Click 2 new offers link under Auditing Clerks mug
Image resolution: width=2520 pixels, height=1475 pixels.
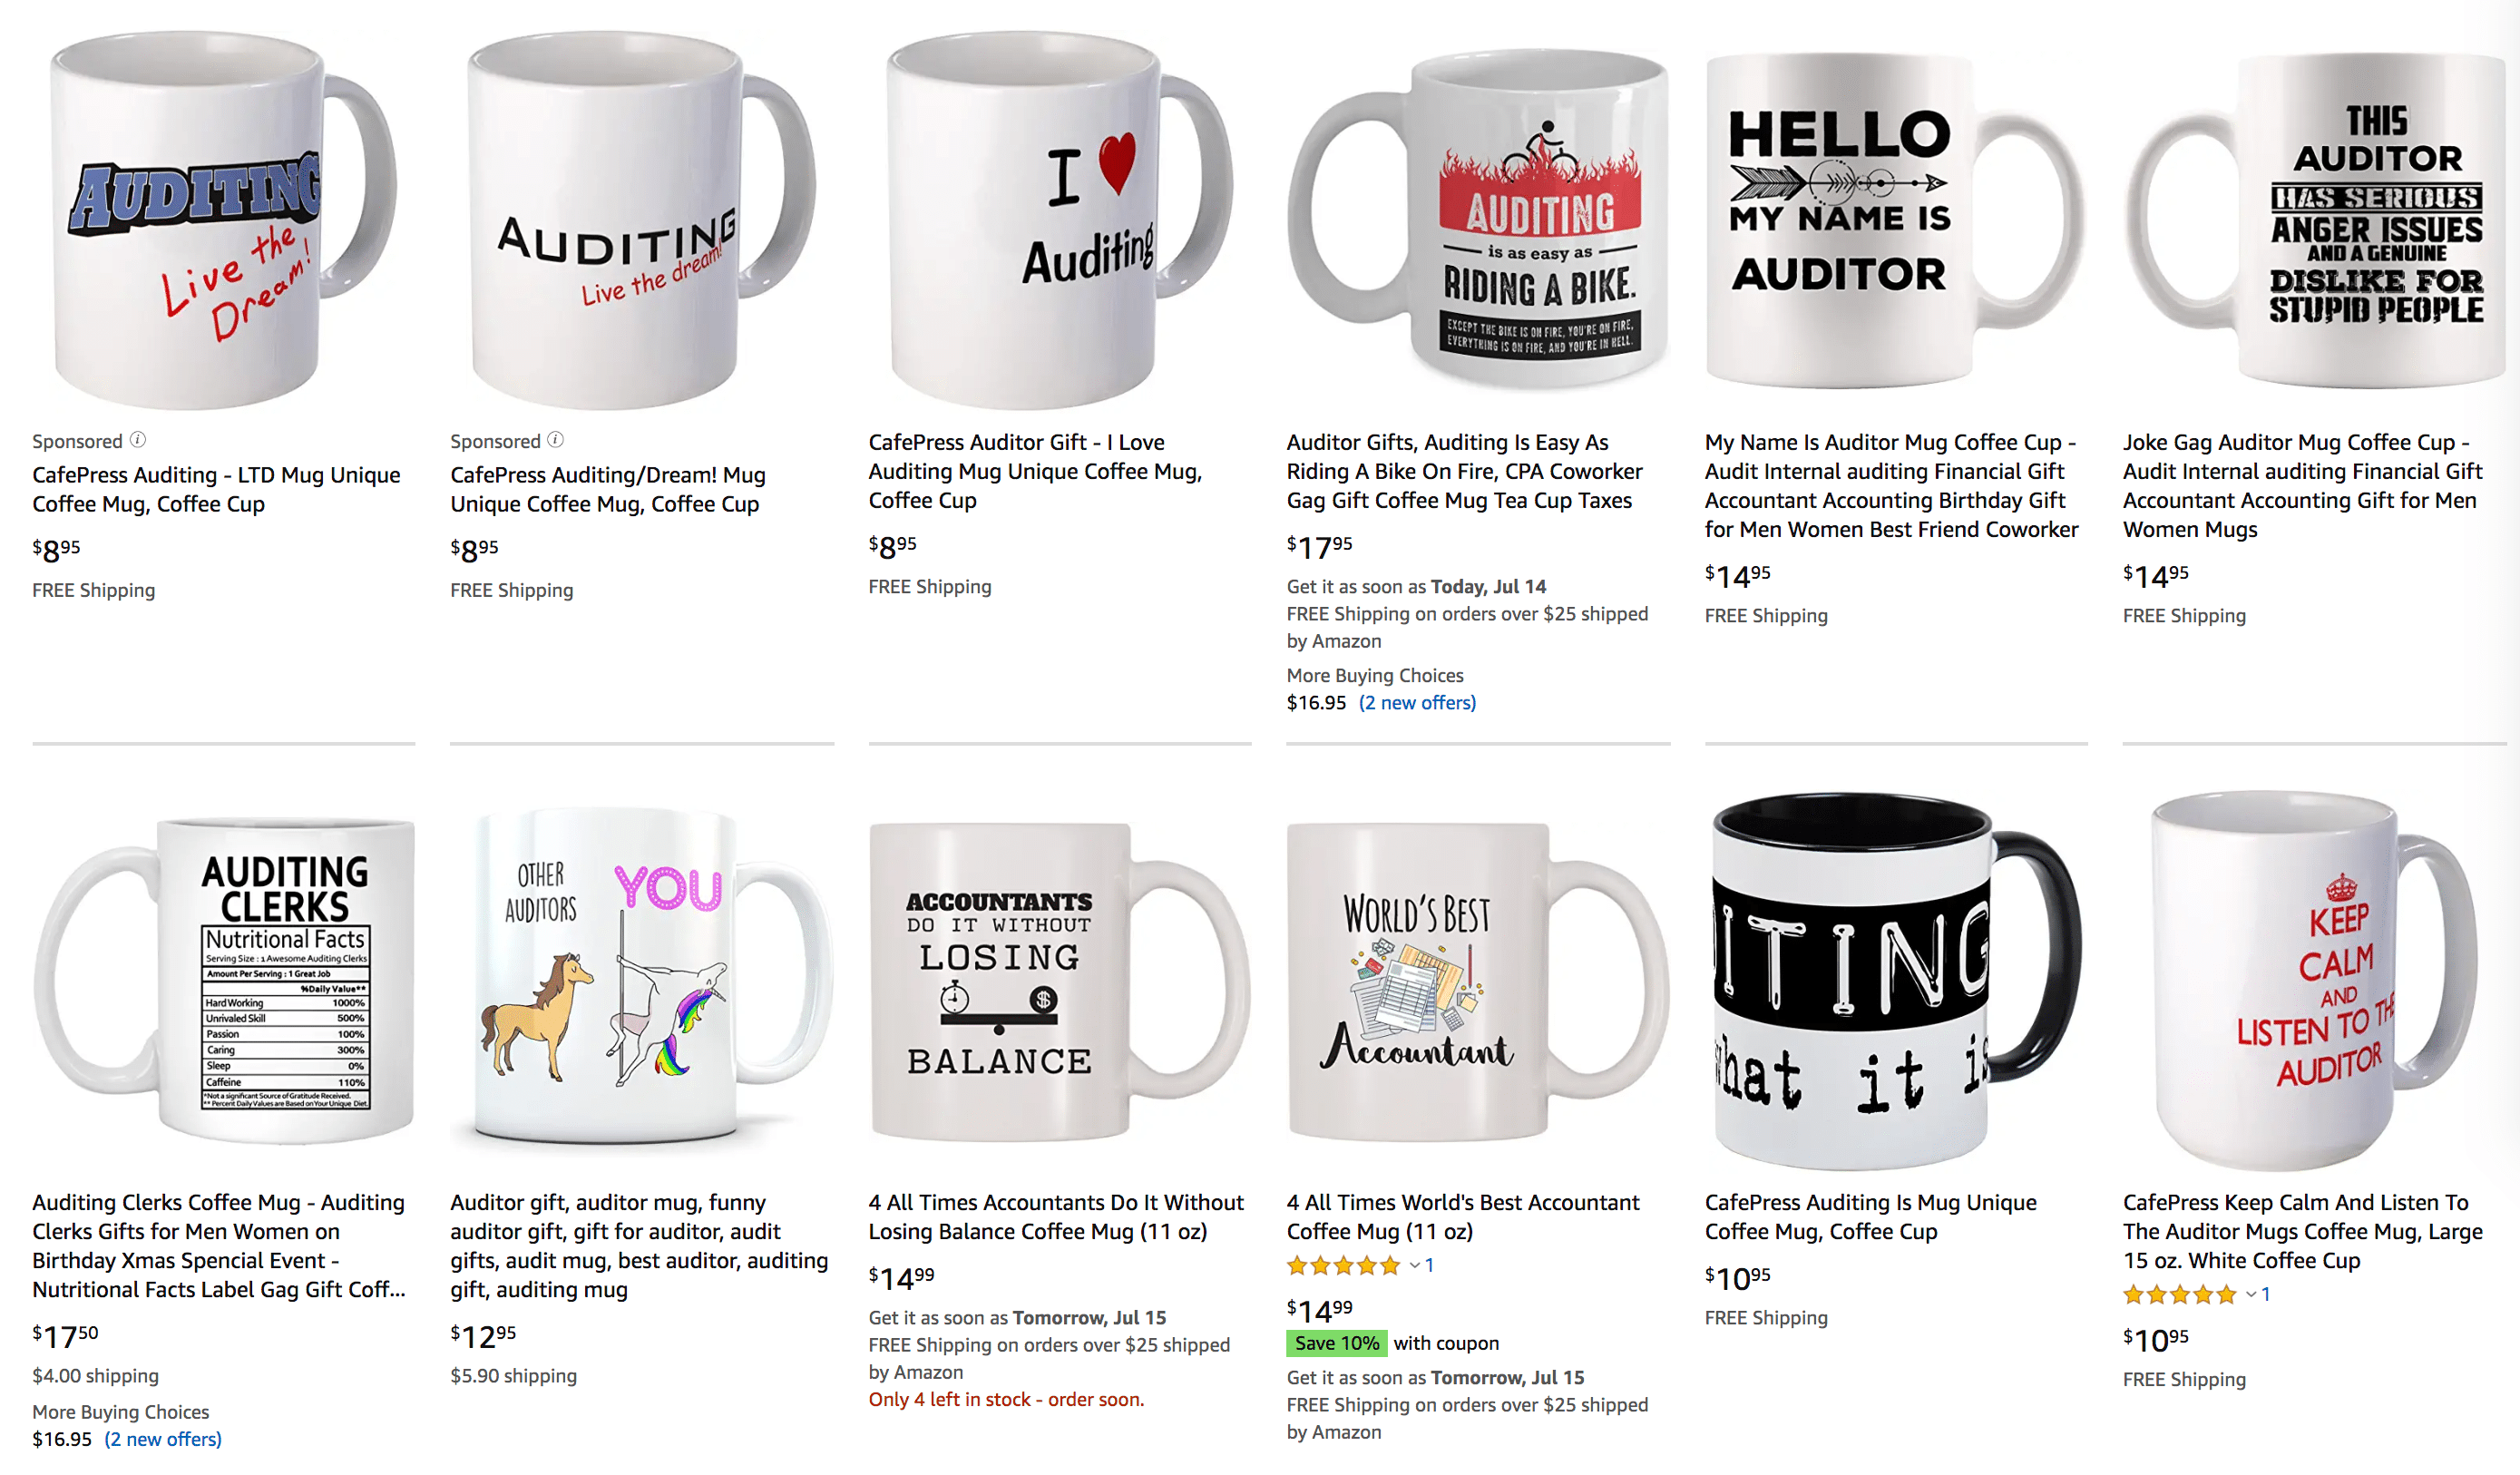[163, 1440]
